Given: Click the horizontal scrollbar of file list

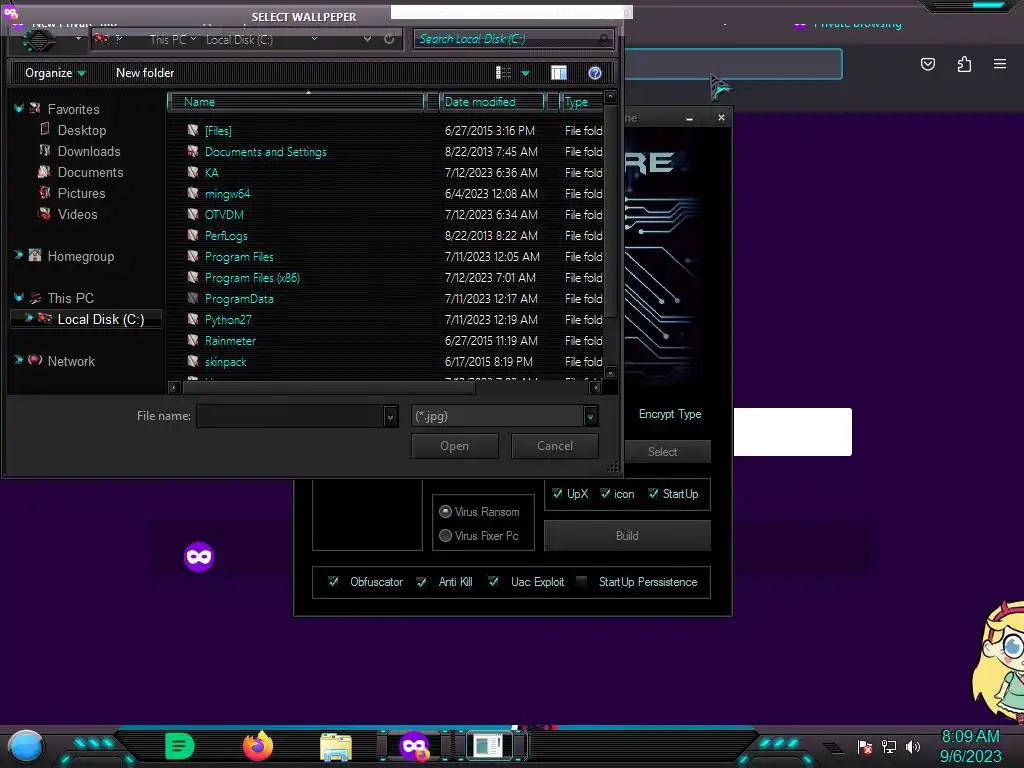Looking at the screenshot, I should point(329,387).
